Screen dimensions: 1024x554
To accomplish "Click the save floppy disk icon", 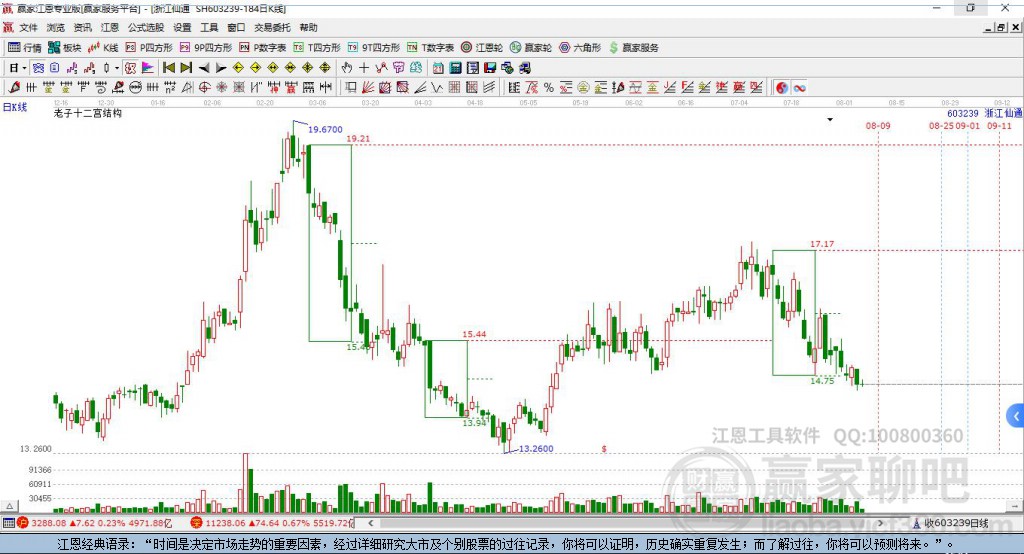I will click(x=490, y=68).
